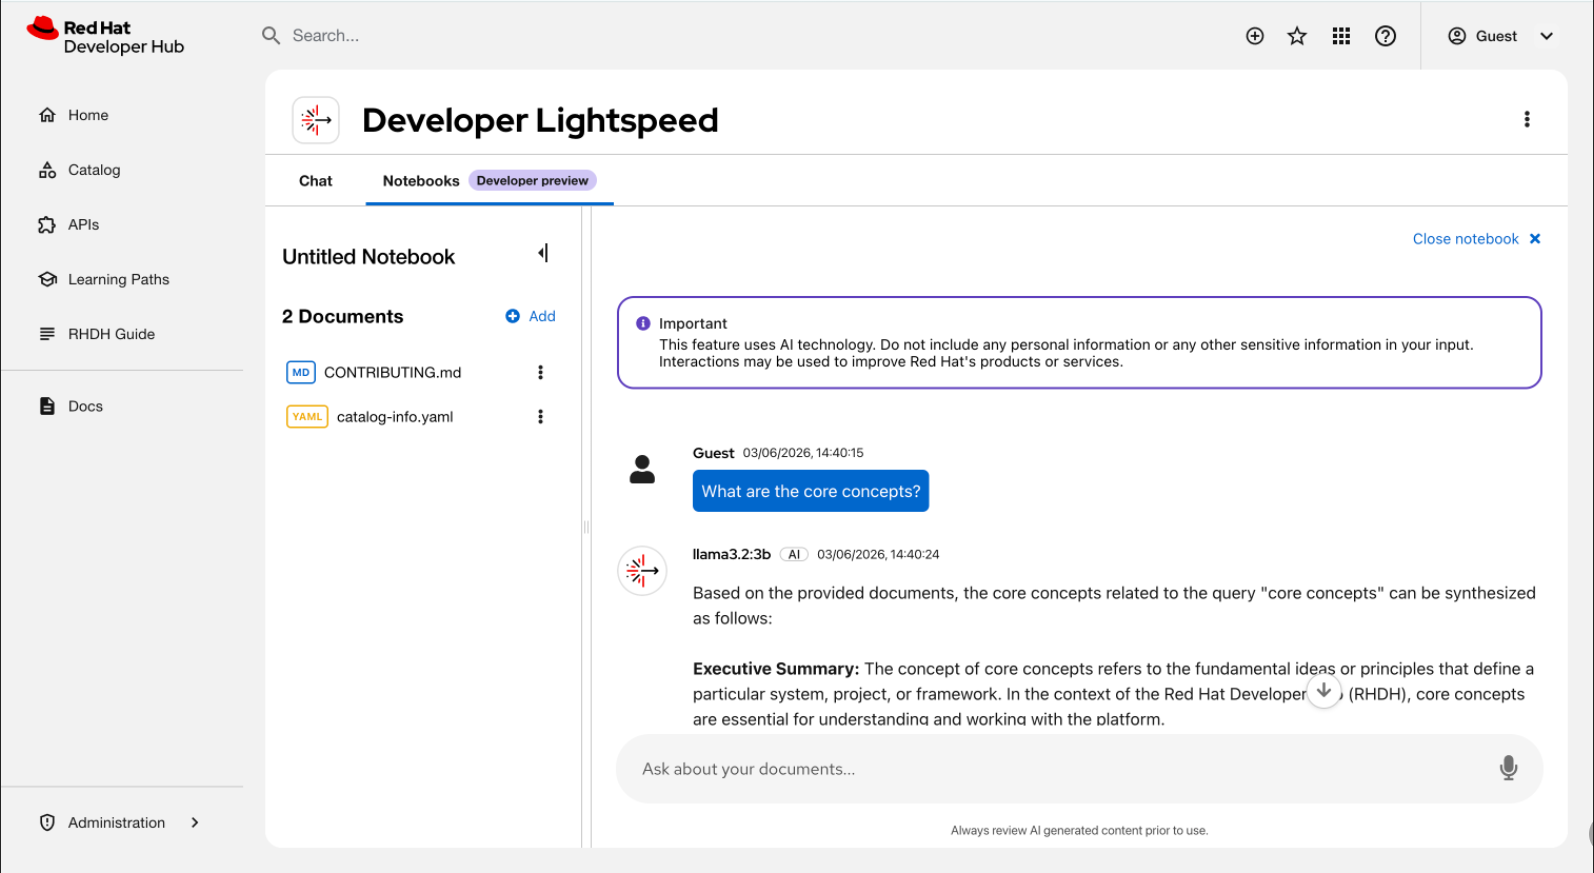Screen dimensions: 1594x873
Task: Click the Docs file icon
Action: [x=47, y=406]
